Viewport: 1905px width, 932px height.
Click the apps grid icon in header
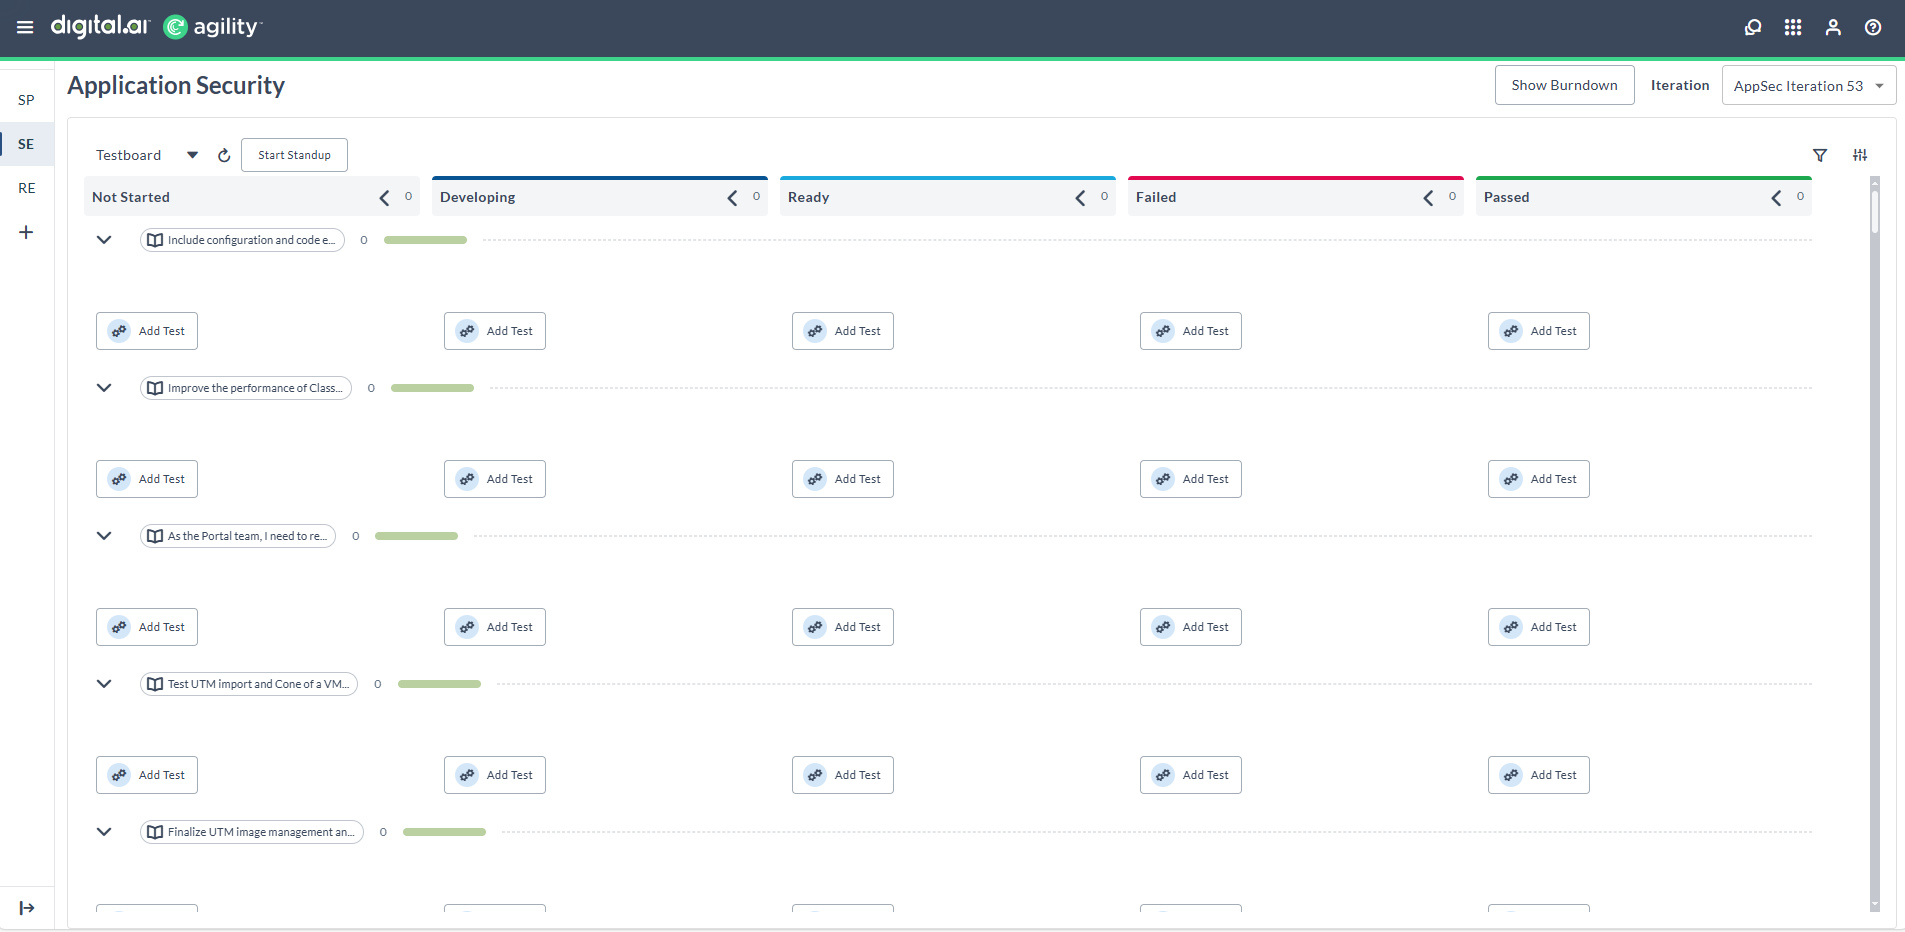tap(1792, 27)
